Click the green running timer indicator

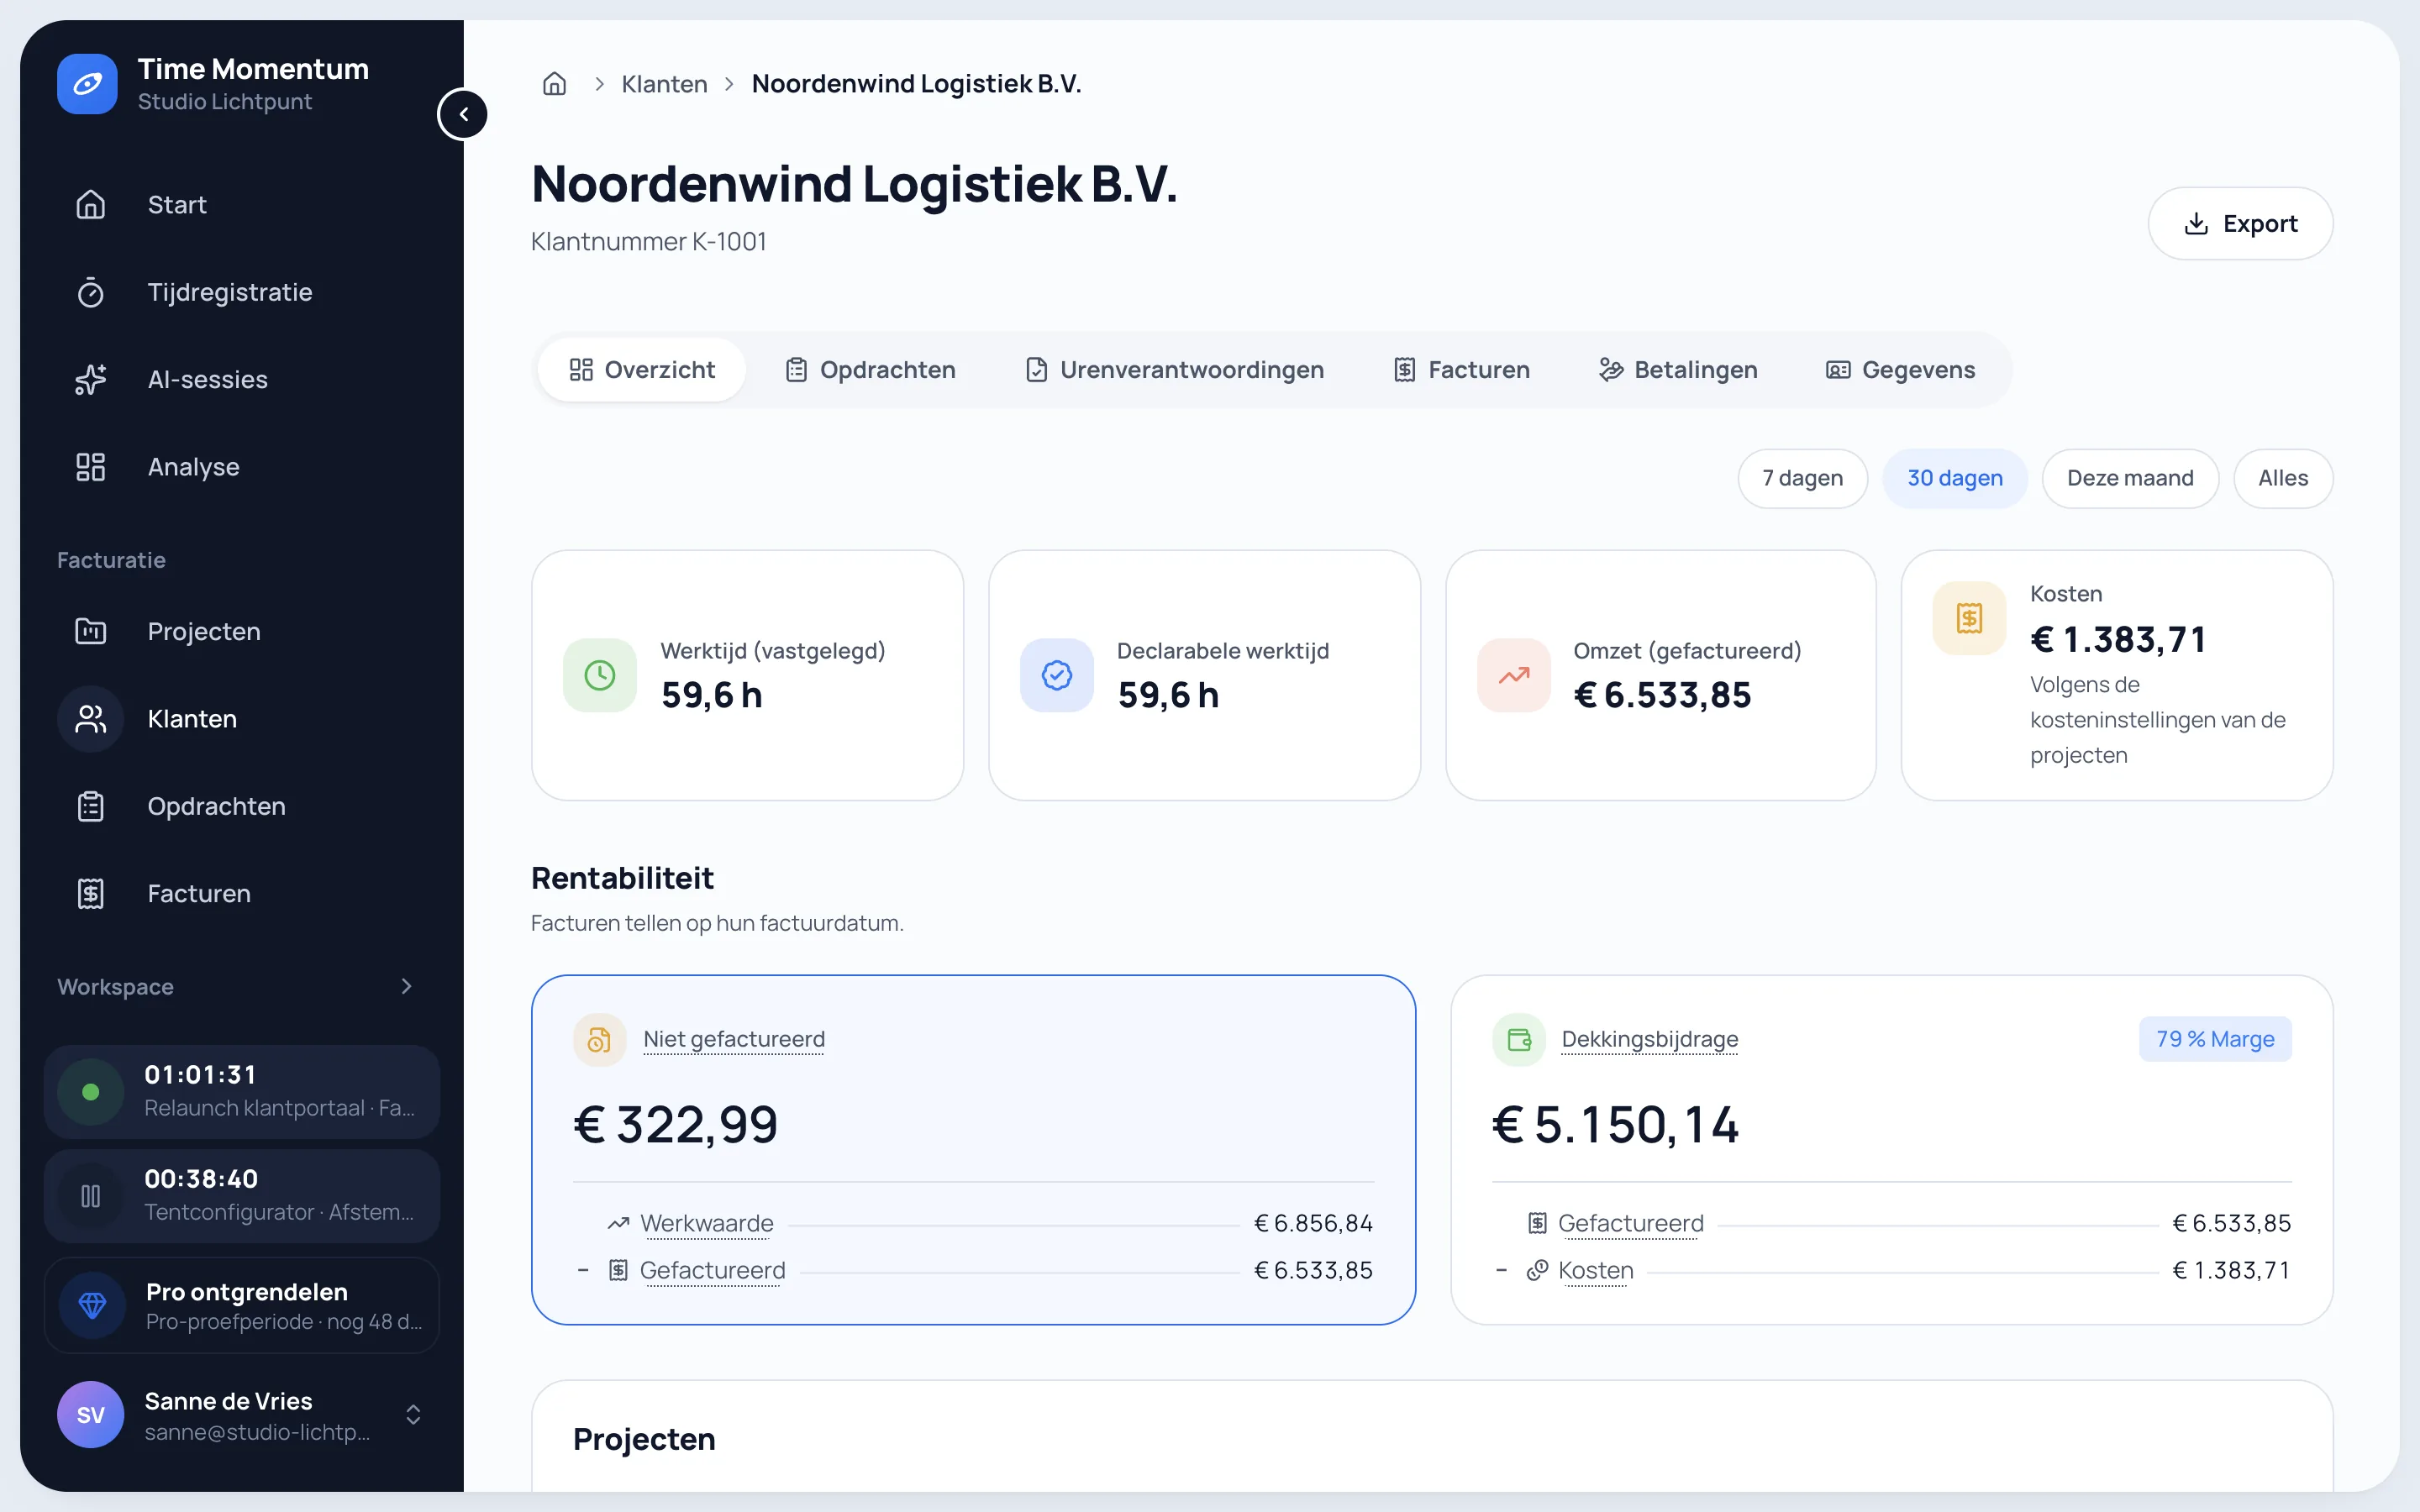coord(90,1092)
